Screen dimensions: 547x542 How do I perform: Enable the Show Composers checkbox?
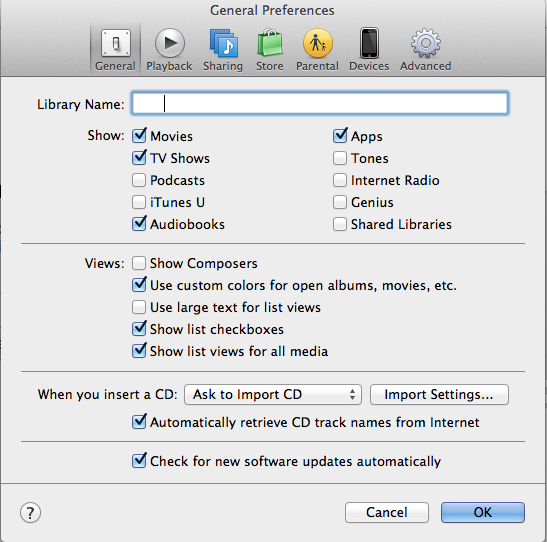pos(139,263)
